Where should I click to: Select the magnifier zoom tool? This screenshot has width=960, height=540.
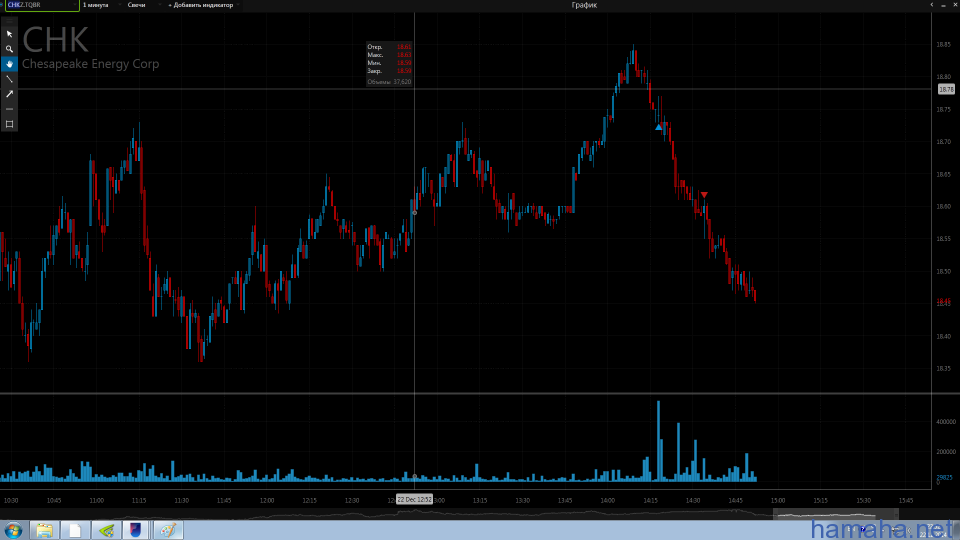pos(9,49)
